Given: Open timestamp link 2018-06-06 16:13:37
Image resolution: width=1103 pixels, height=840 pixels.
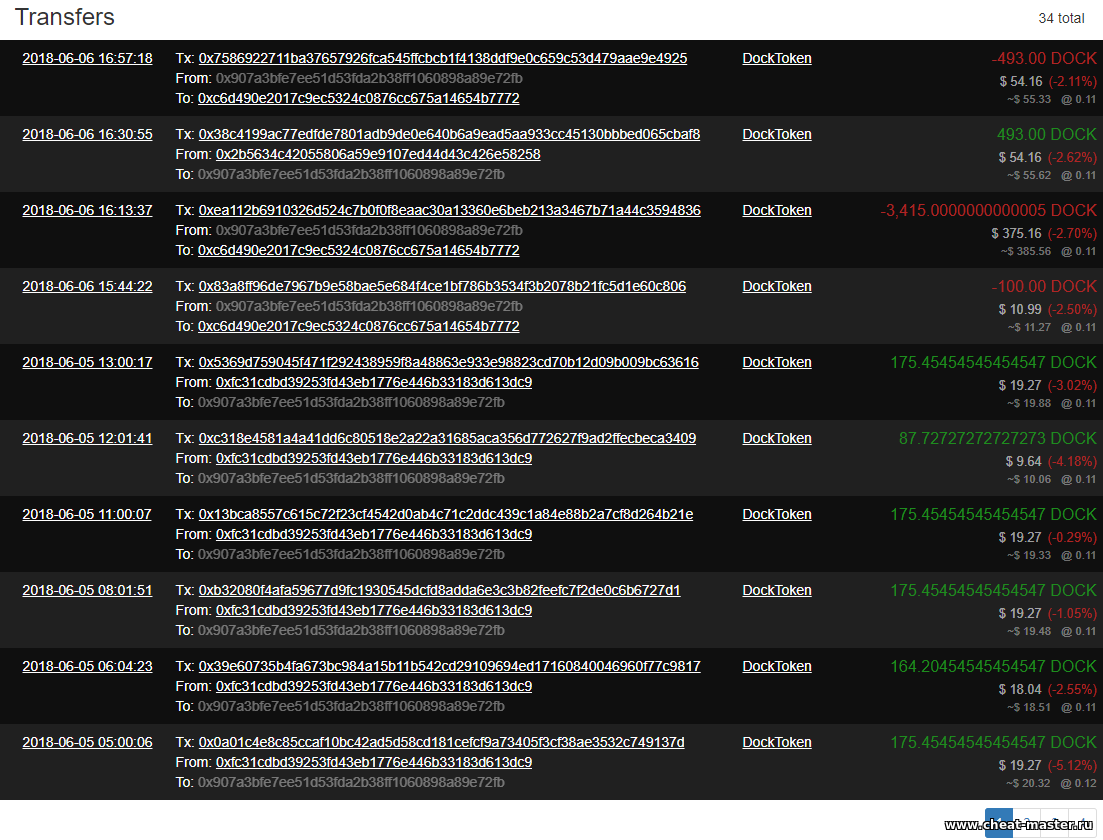Looking at the screenshot, I should coord(87,210).
